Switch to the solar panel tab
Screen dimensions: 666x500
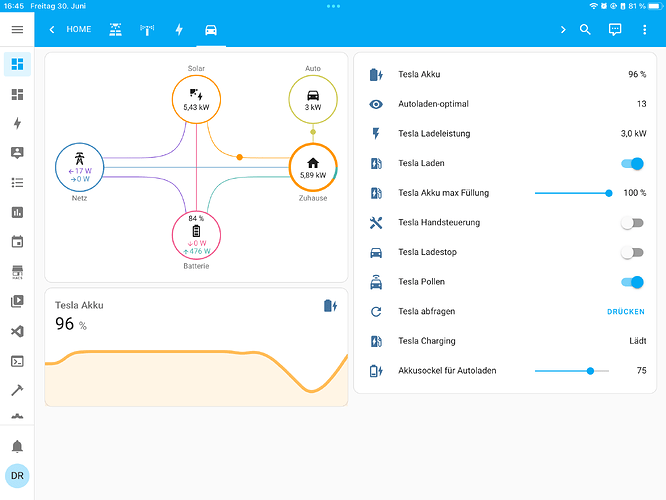pyautogui.click(x=116, y=29)
